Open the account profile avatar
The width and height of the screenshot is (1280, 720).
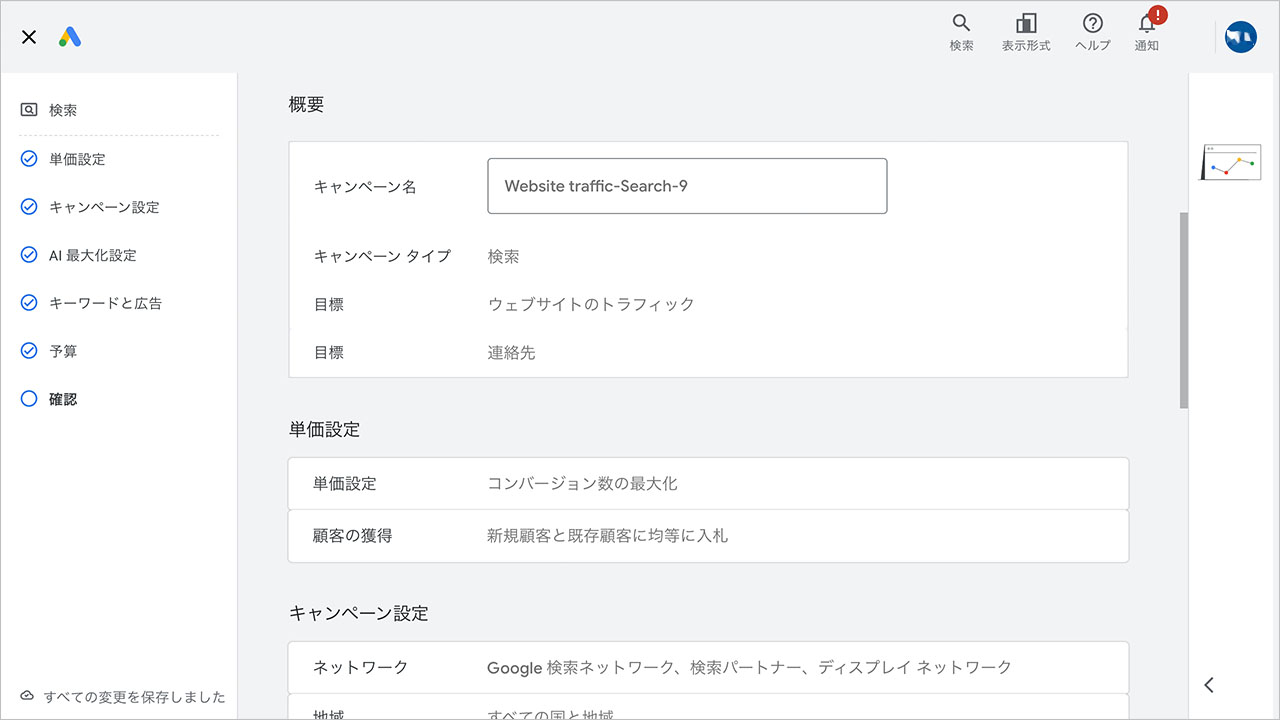[x=1240, y=36]
